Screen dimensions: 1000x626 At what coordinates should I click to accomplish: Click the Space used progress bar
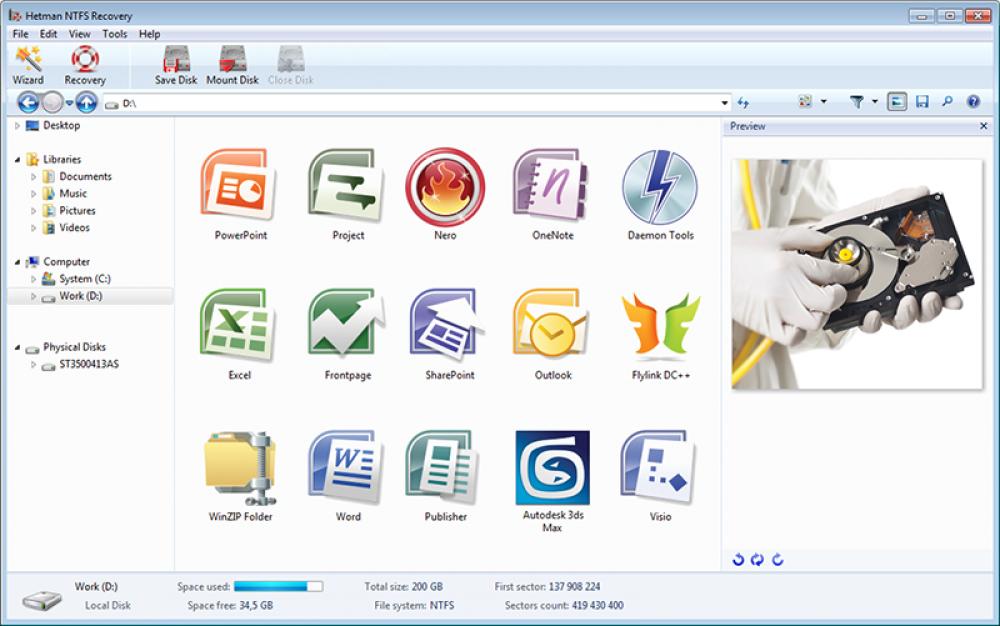[277, 586]
